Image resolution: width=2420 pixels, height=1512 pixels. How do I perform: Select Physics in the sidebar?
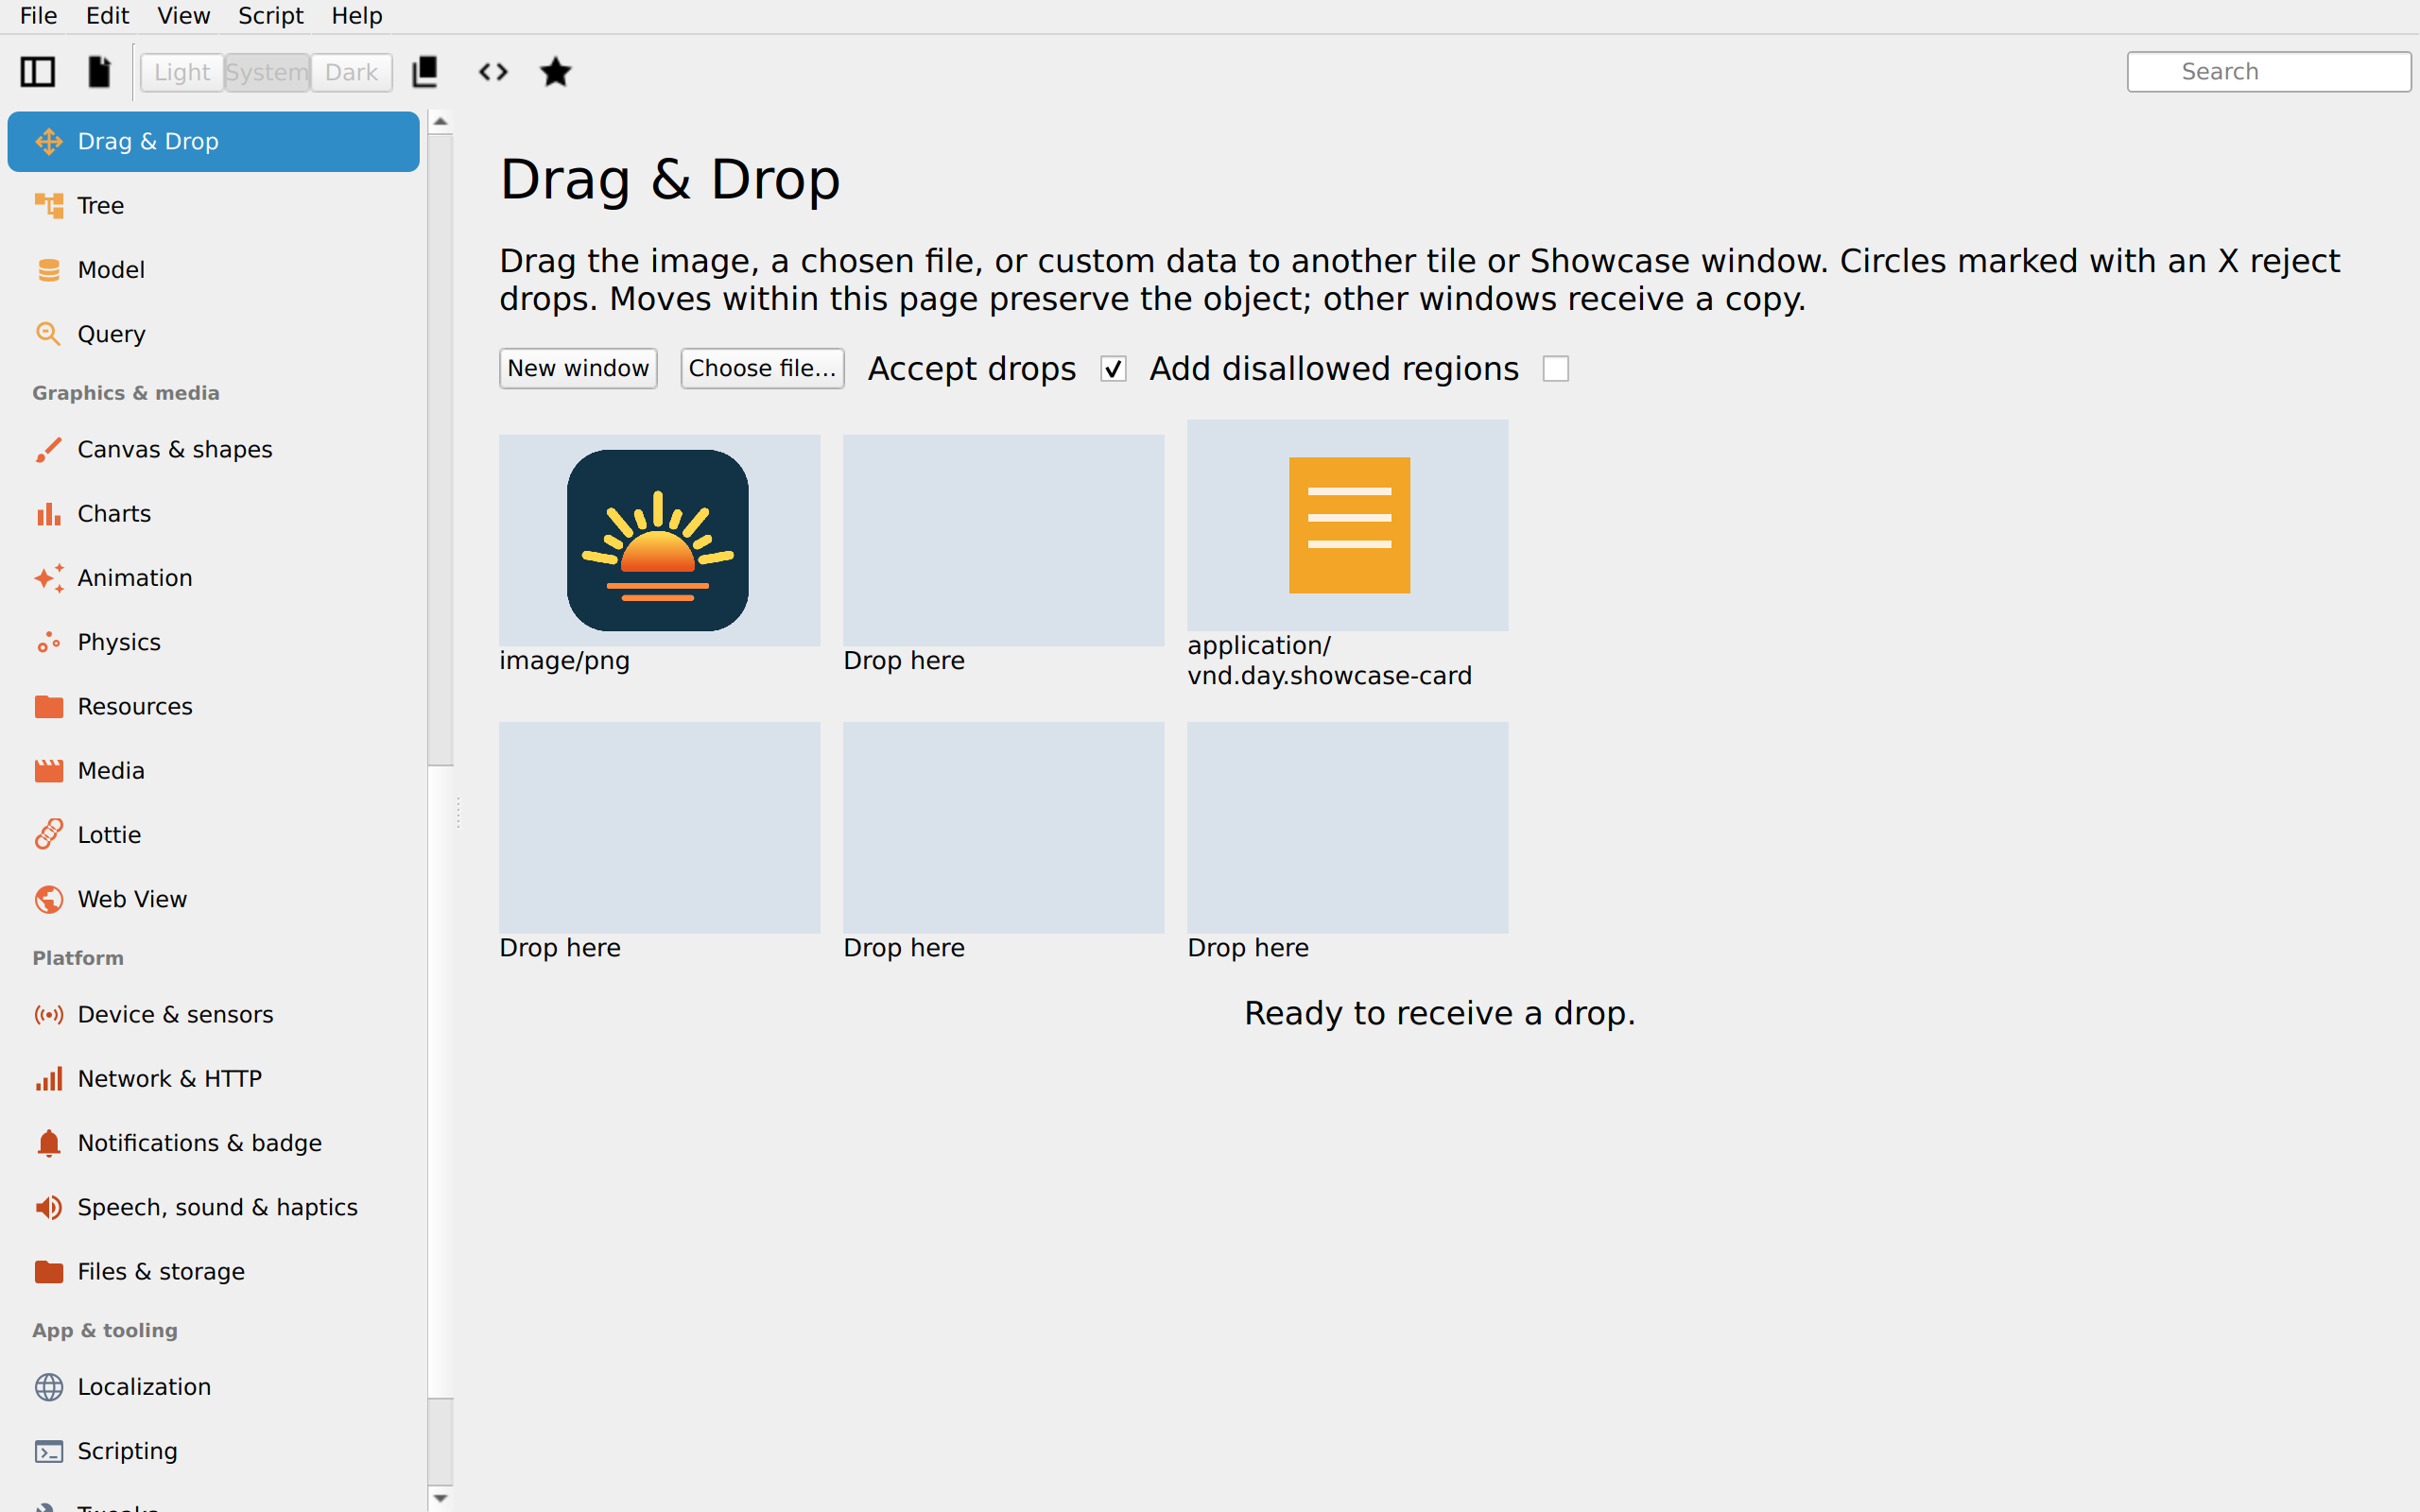click(213, 642)
